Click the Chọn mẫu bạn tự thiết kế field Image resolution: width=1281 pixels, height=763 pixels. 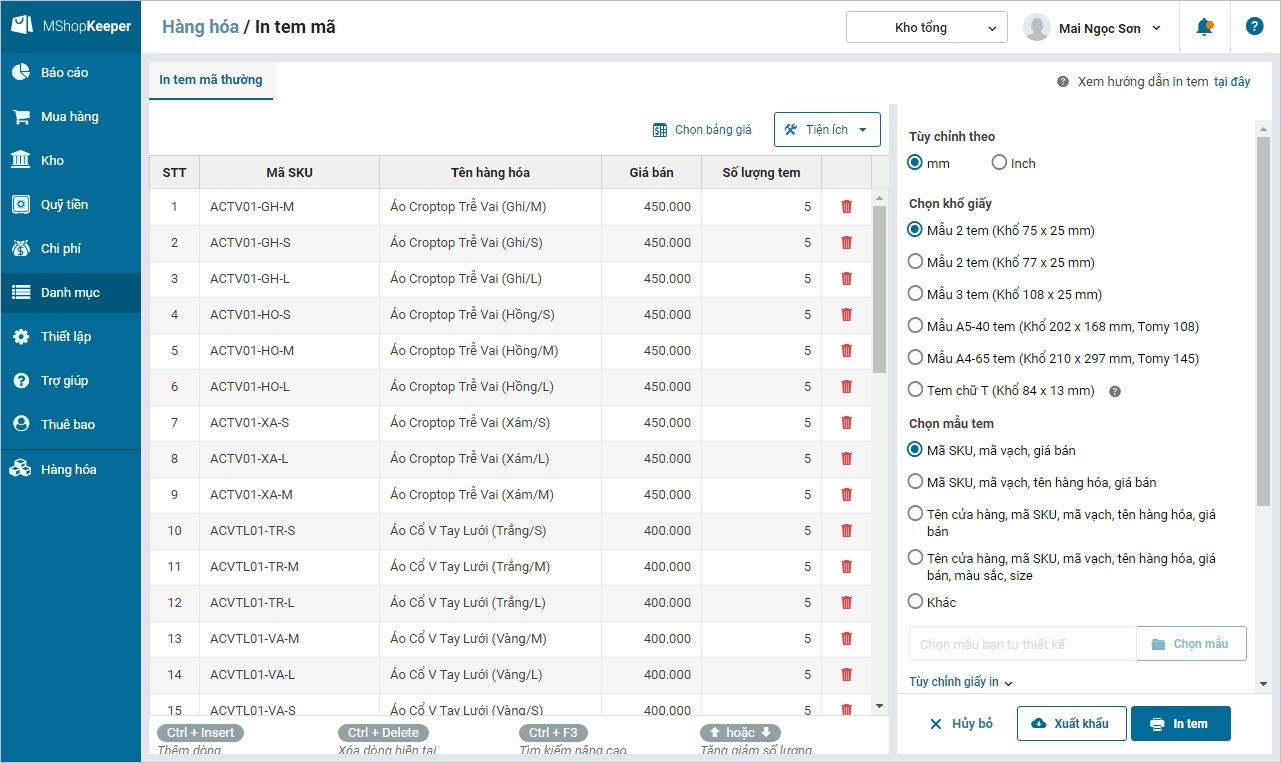click(x=1022, y=644)
